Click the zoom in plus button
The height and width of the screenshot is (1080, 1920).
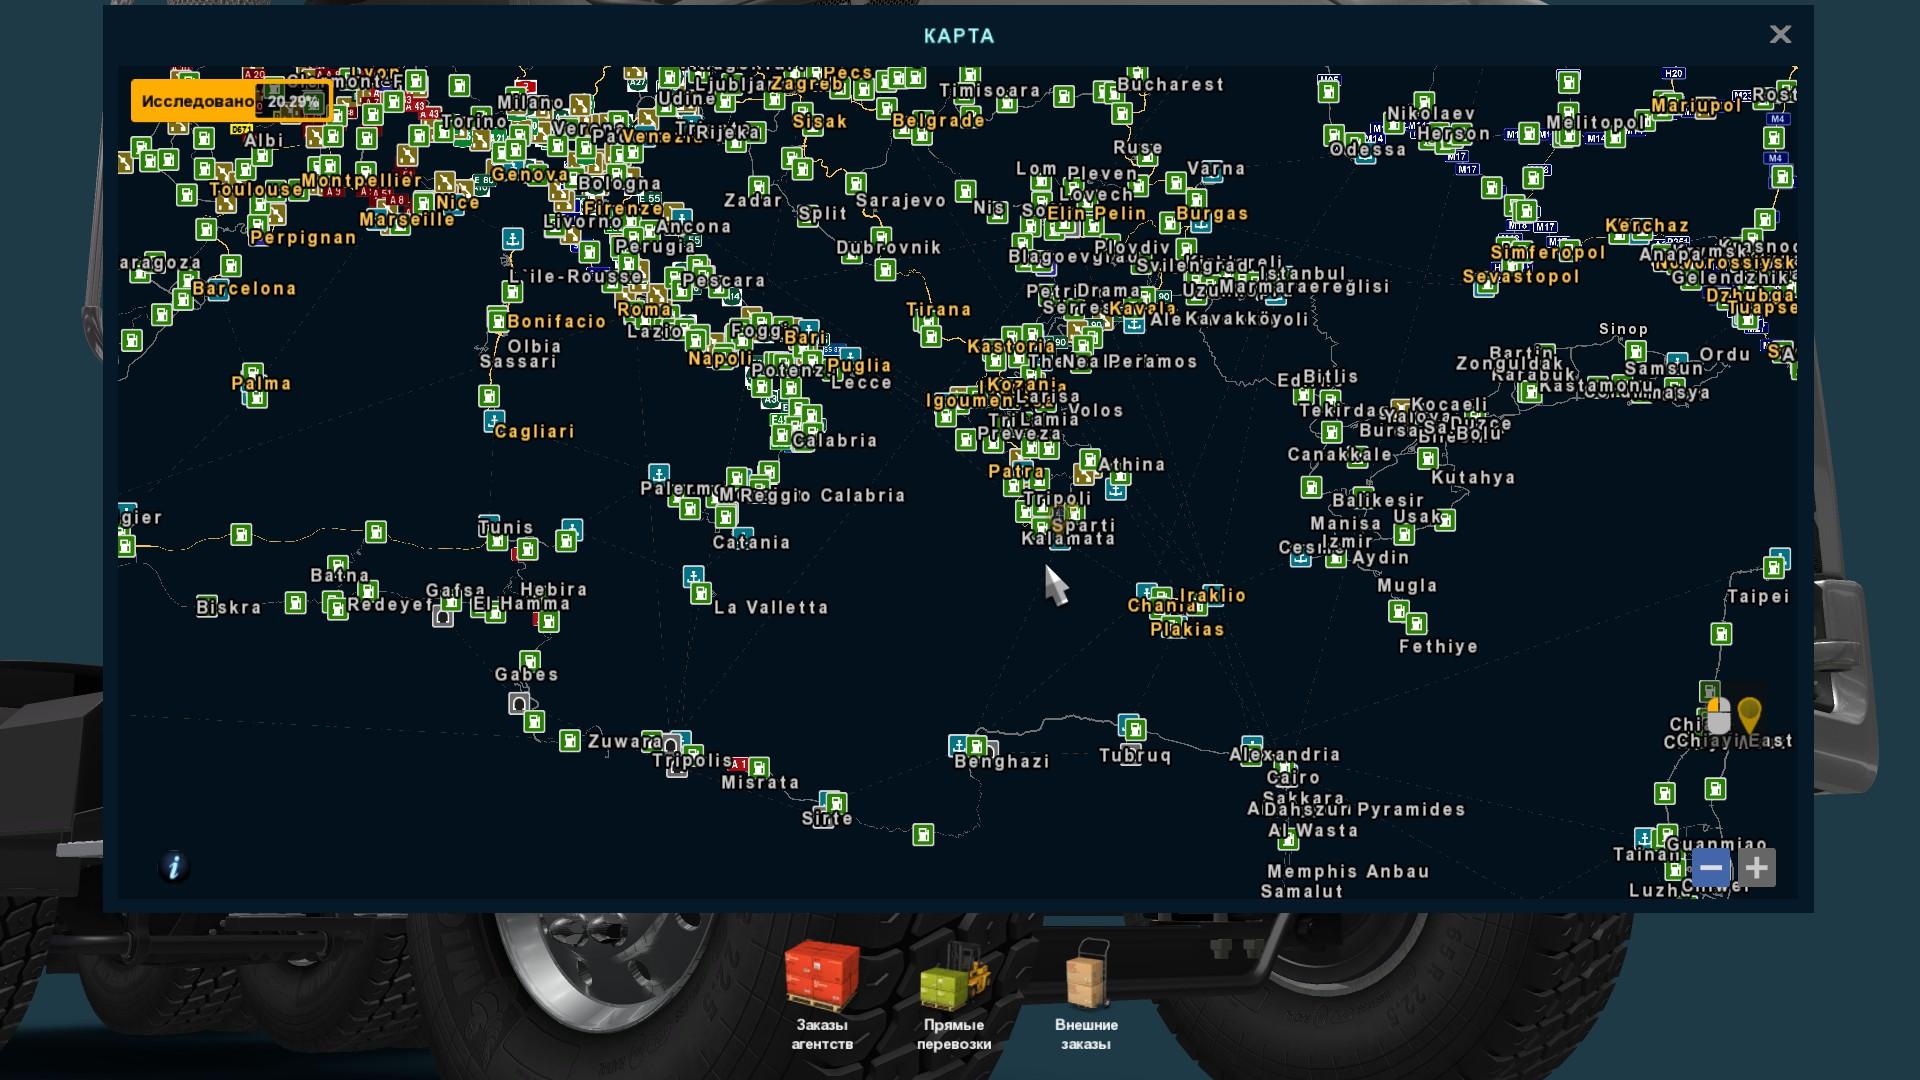1757,867
